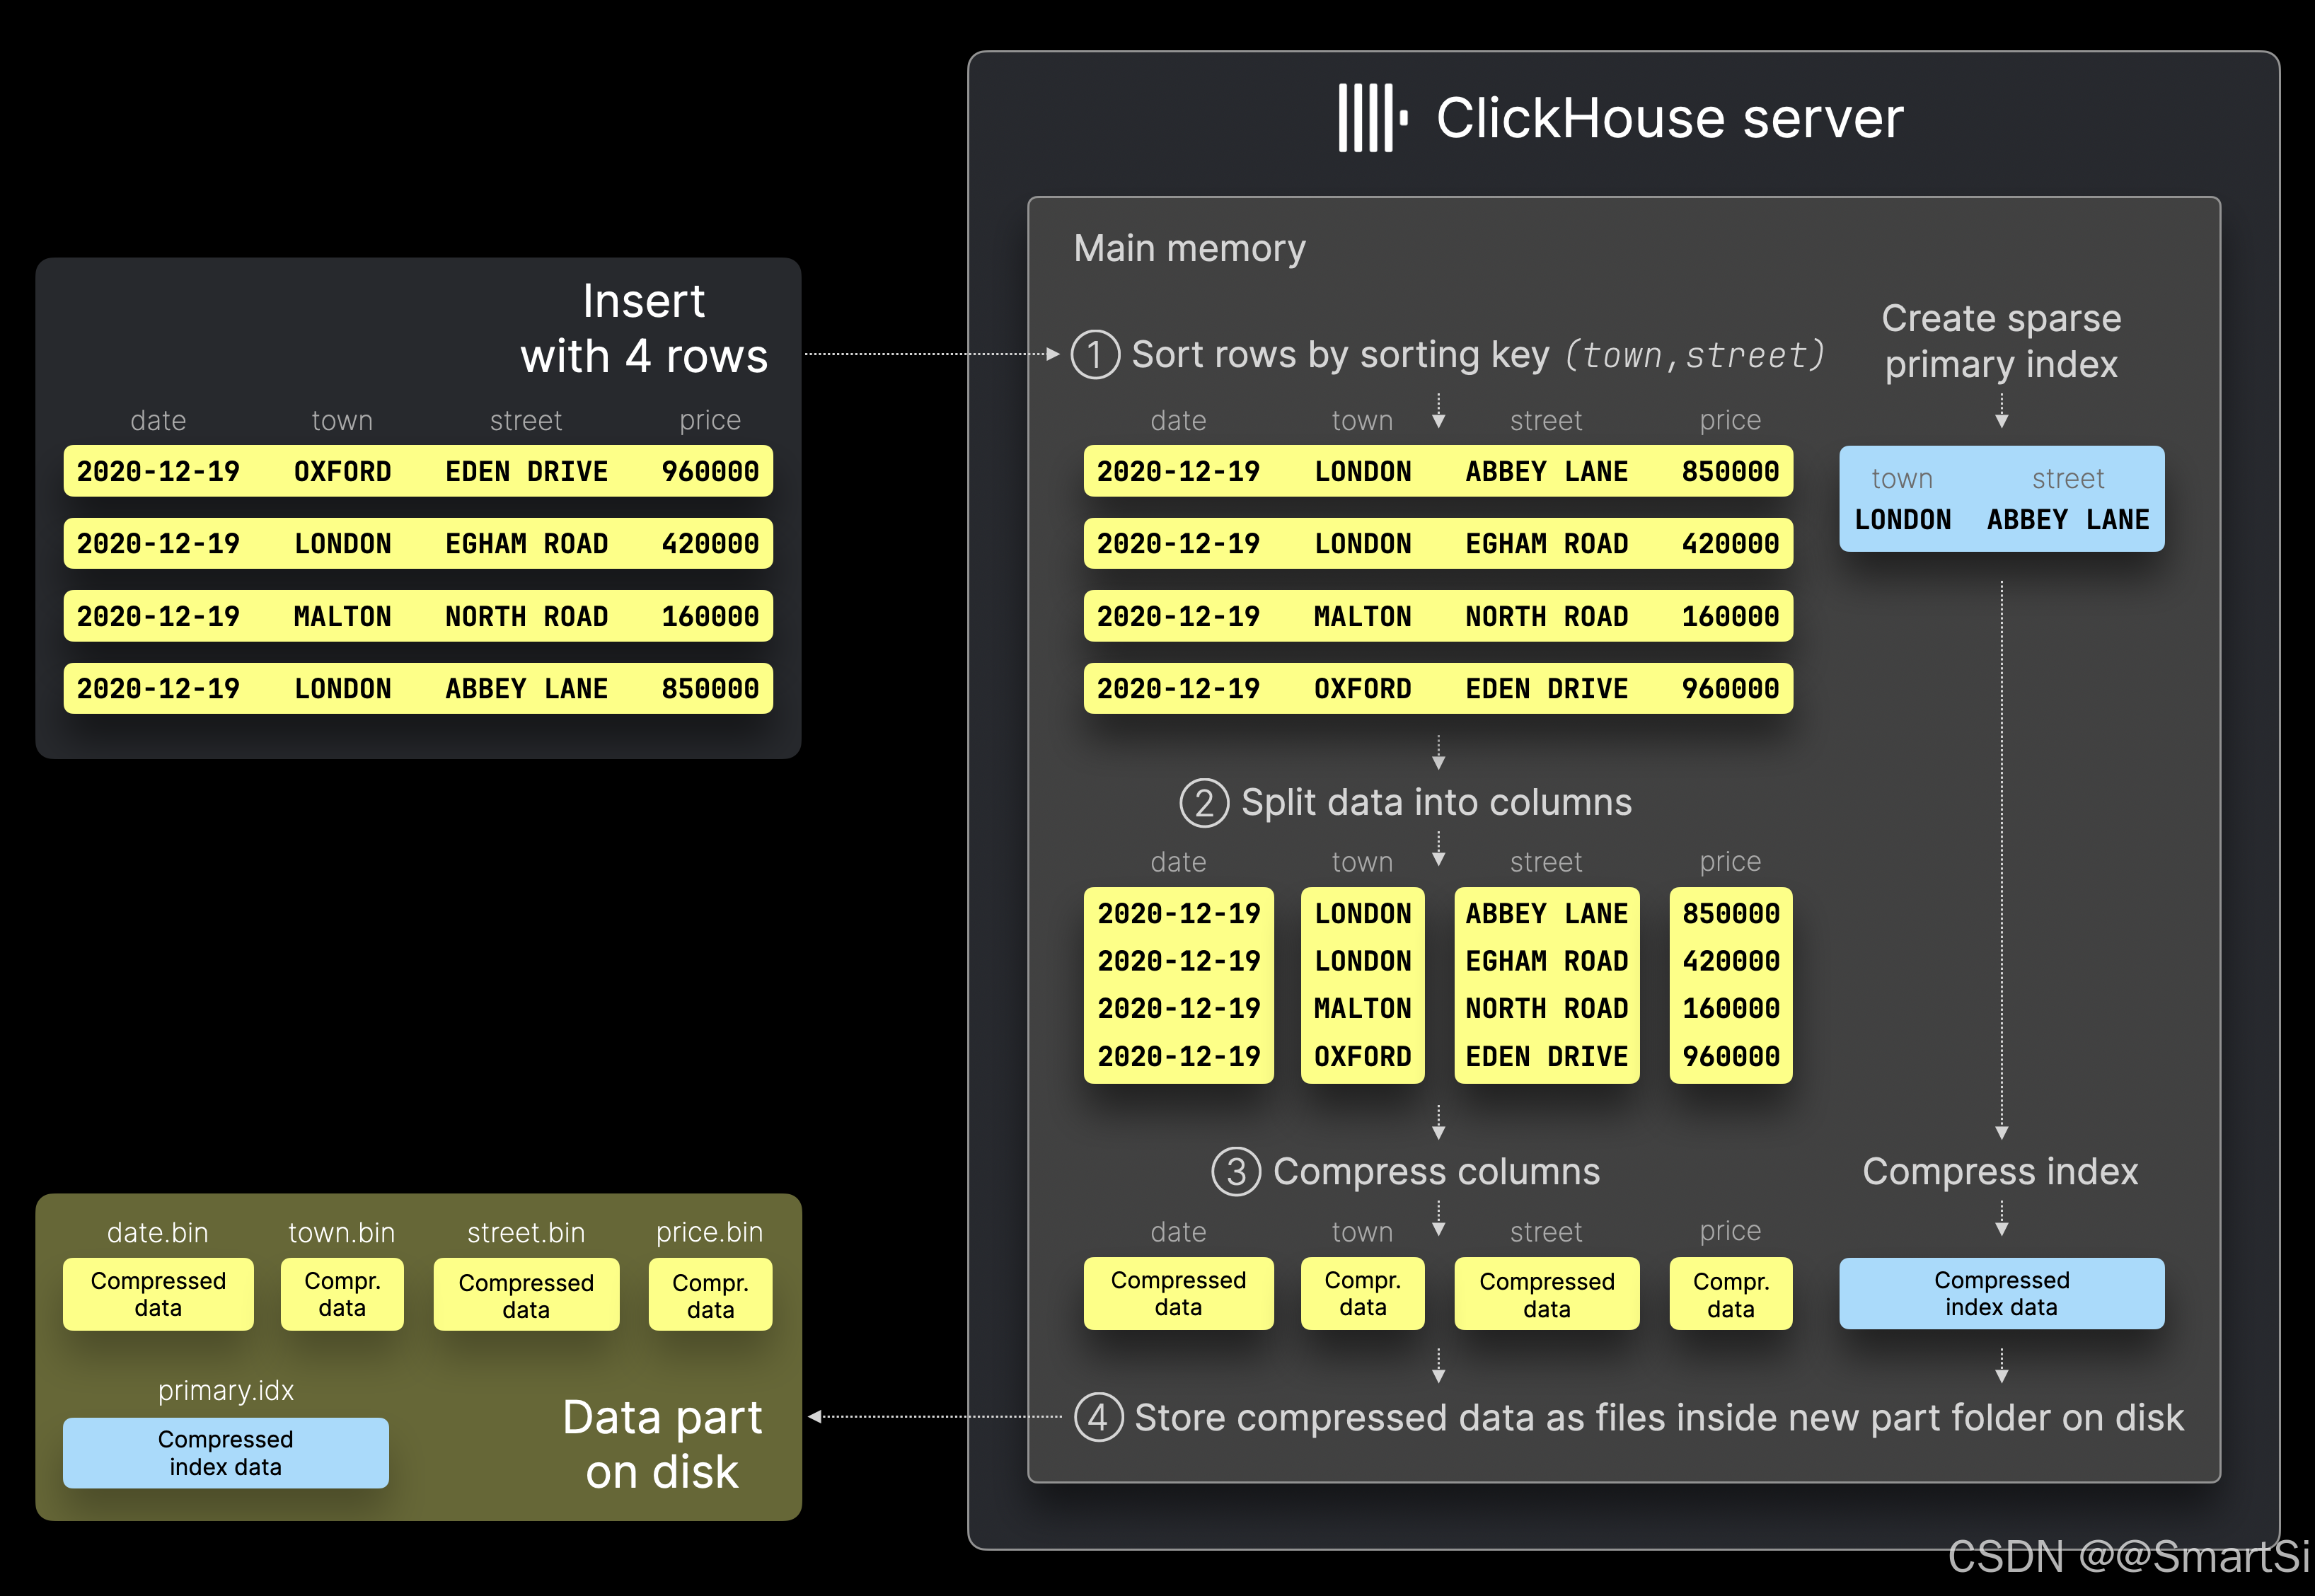2315x1596 pixels.
Task: Click "Compr. data" box under price in main memory
Action: (x=1730, y=1293)
